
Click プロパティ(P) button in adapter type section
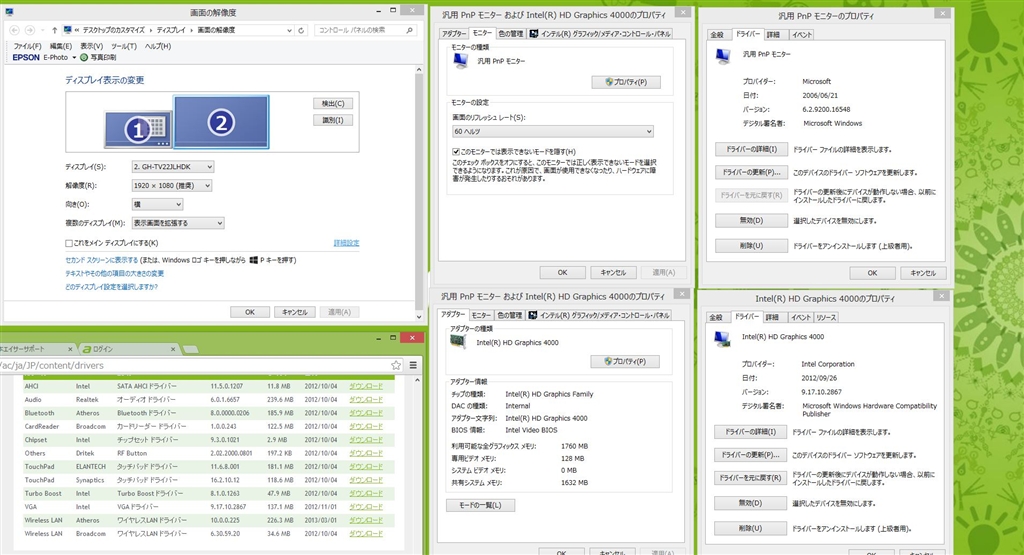point(625,361)
